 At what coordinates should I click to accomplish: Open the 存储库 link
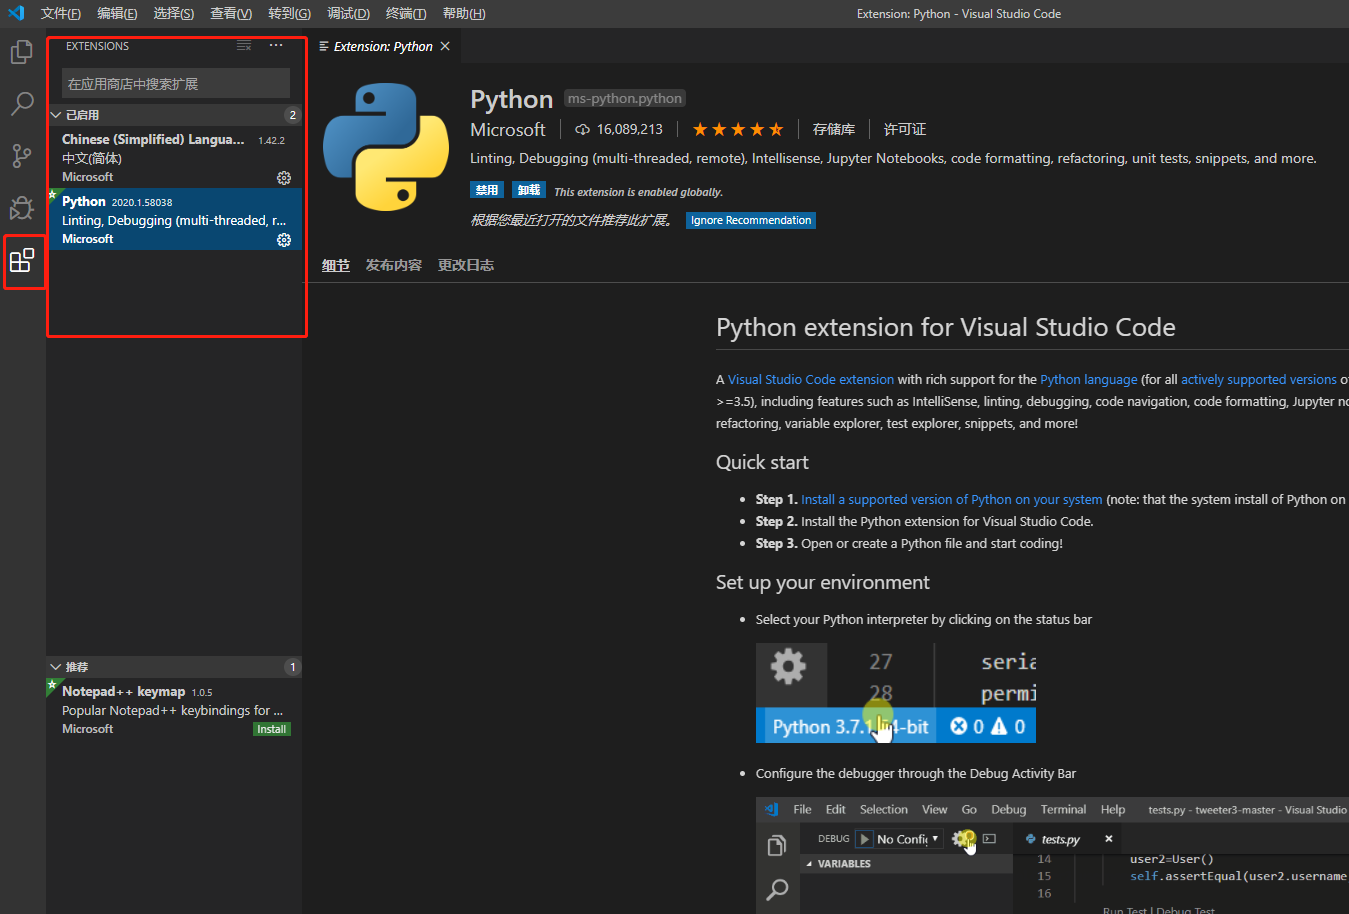coord(834,129)
